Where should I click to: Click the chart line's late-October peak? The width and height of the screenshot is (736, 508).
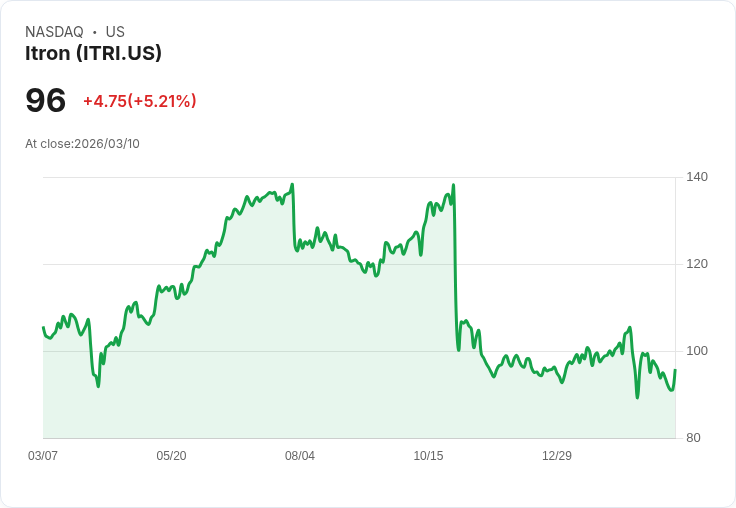pyautogui.click(x=454, y=185)
